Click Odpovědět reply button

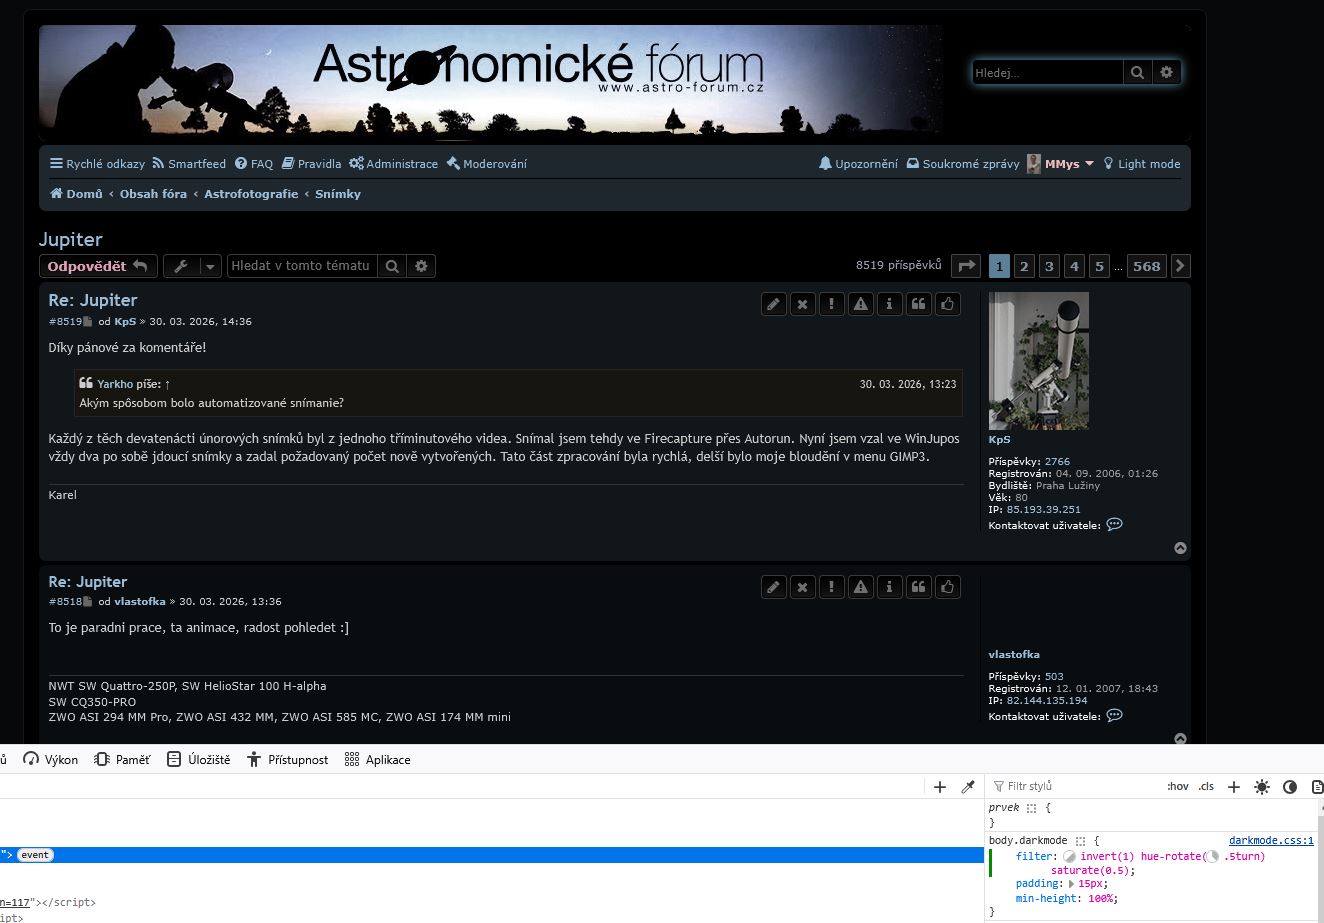pyautogui.click(x=98, y=266)
